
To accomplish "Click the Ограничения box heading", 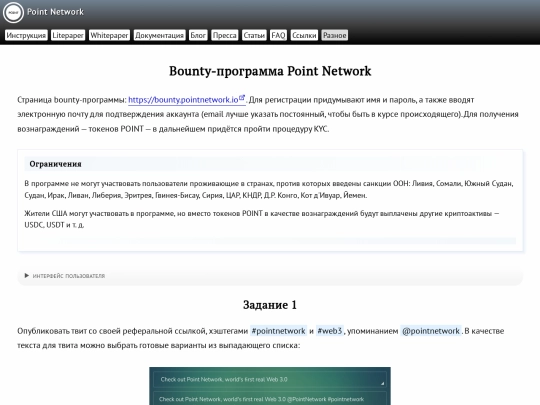I will coord(55,164).
